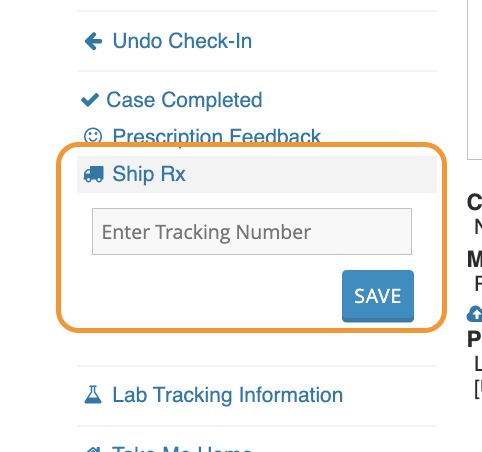Click the text box in the upper right
This screenshot has height=452, width=482.
(475, 80)
